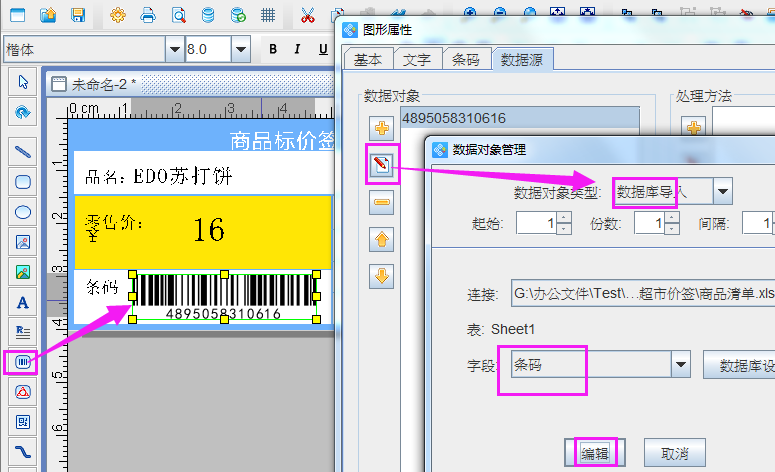Image resolution: width=775 pixels, height=472 pixels.
Task: Open the 字段 field dropdown
Action: (680, 365)
